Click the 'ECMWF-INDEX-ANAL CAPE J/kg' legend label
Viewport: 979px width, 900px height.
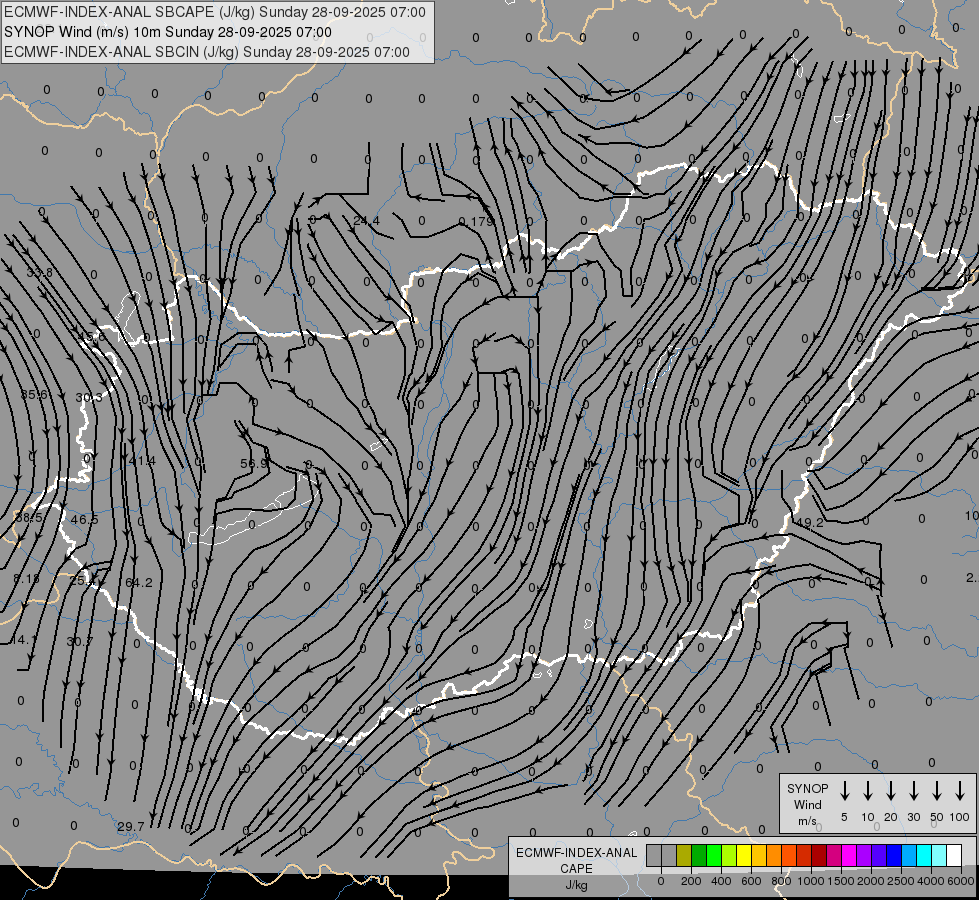[576, 868]
